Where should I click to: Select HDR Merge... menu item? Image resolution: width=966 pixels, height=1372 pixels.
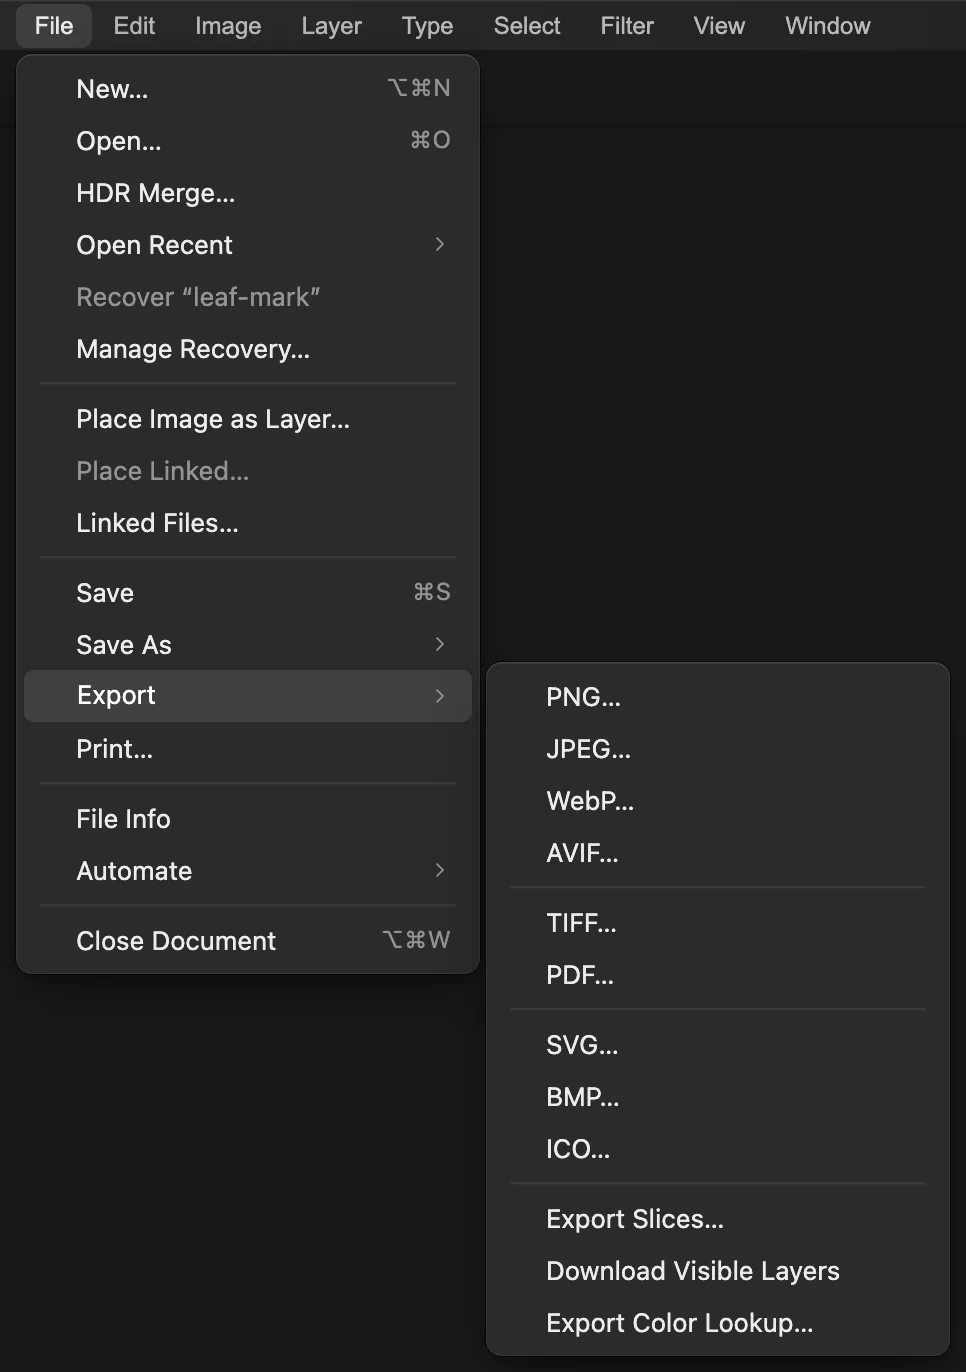(x=248, y=193)
